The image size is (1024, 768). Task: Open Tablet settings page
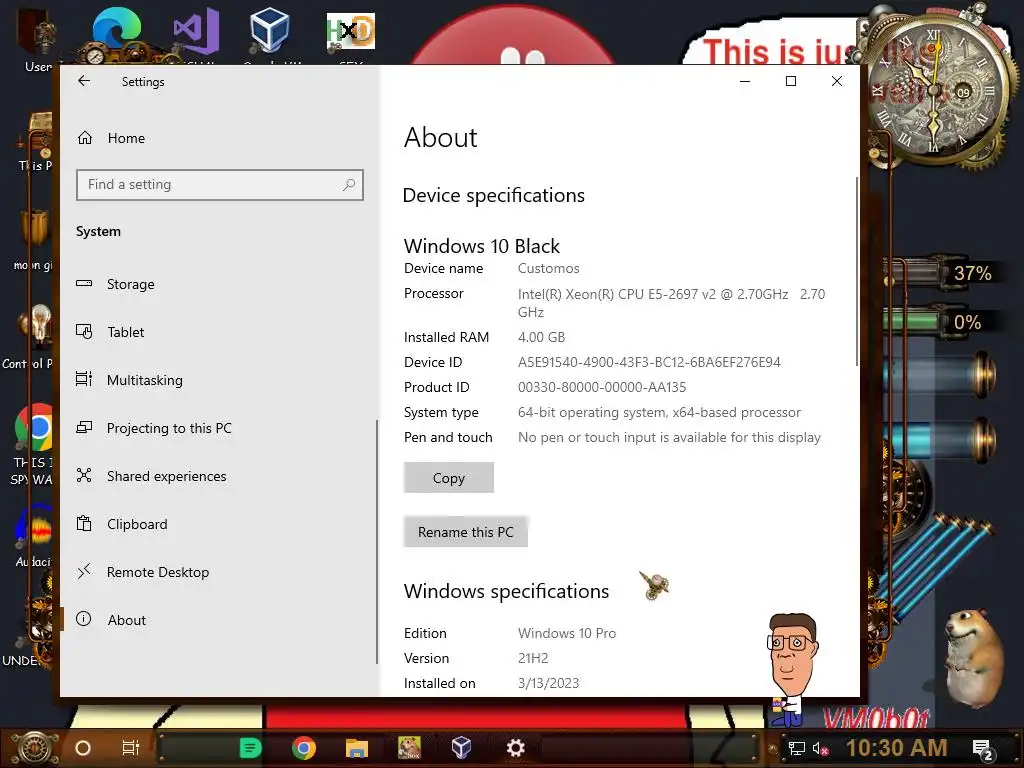pyautogui.click(x=219, y=332)
